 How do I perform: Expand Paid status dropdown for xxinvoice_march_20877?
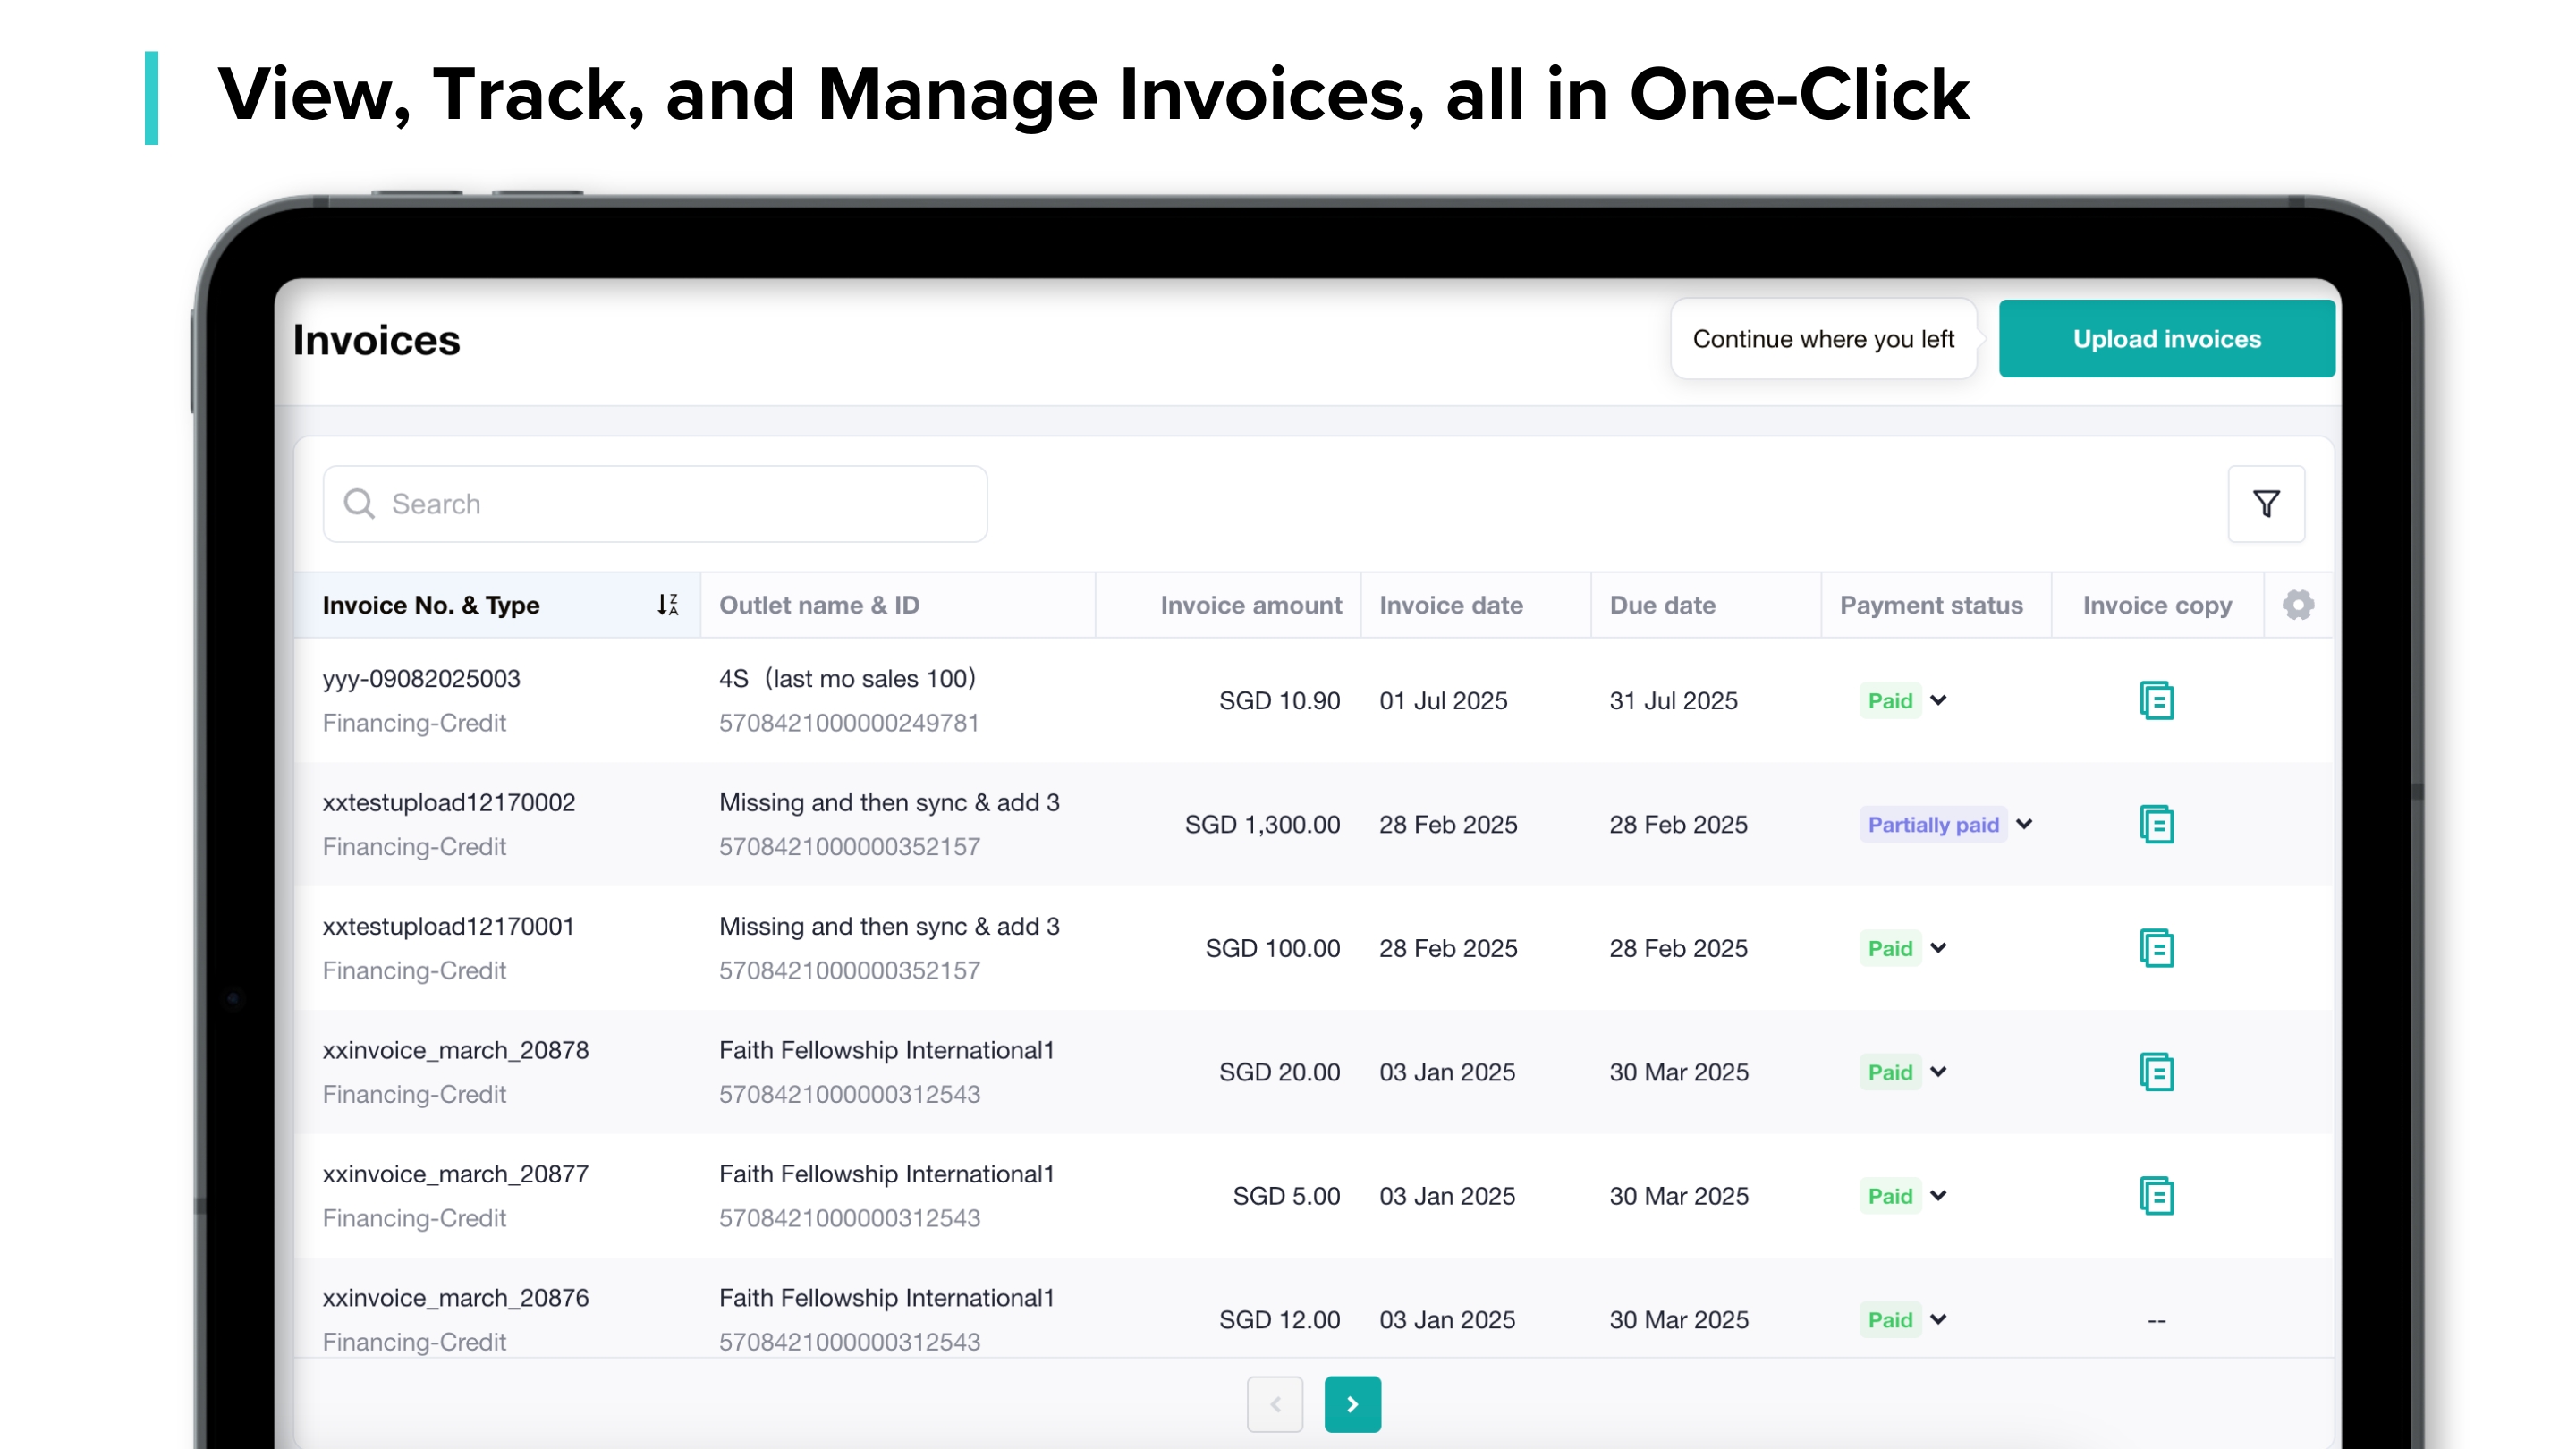tap(1938, 1197)
